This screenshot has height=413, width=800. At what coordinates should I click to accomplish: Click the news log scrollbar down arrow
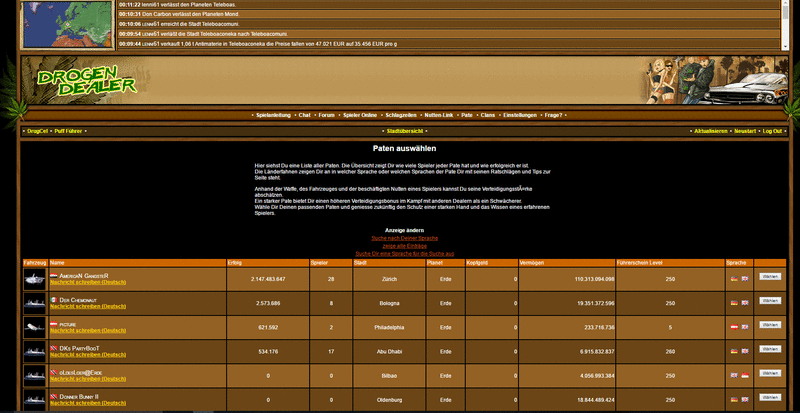coord(784,46)
